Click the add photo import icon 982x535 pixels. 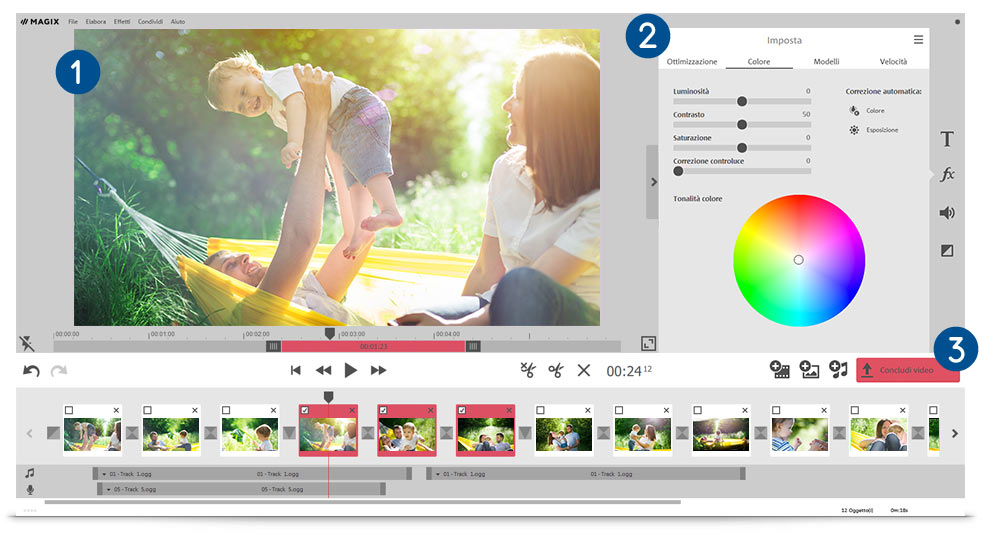809,370
